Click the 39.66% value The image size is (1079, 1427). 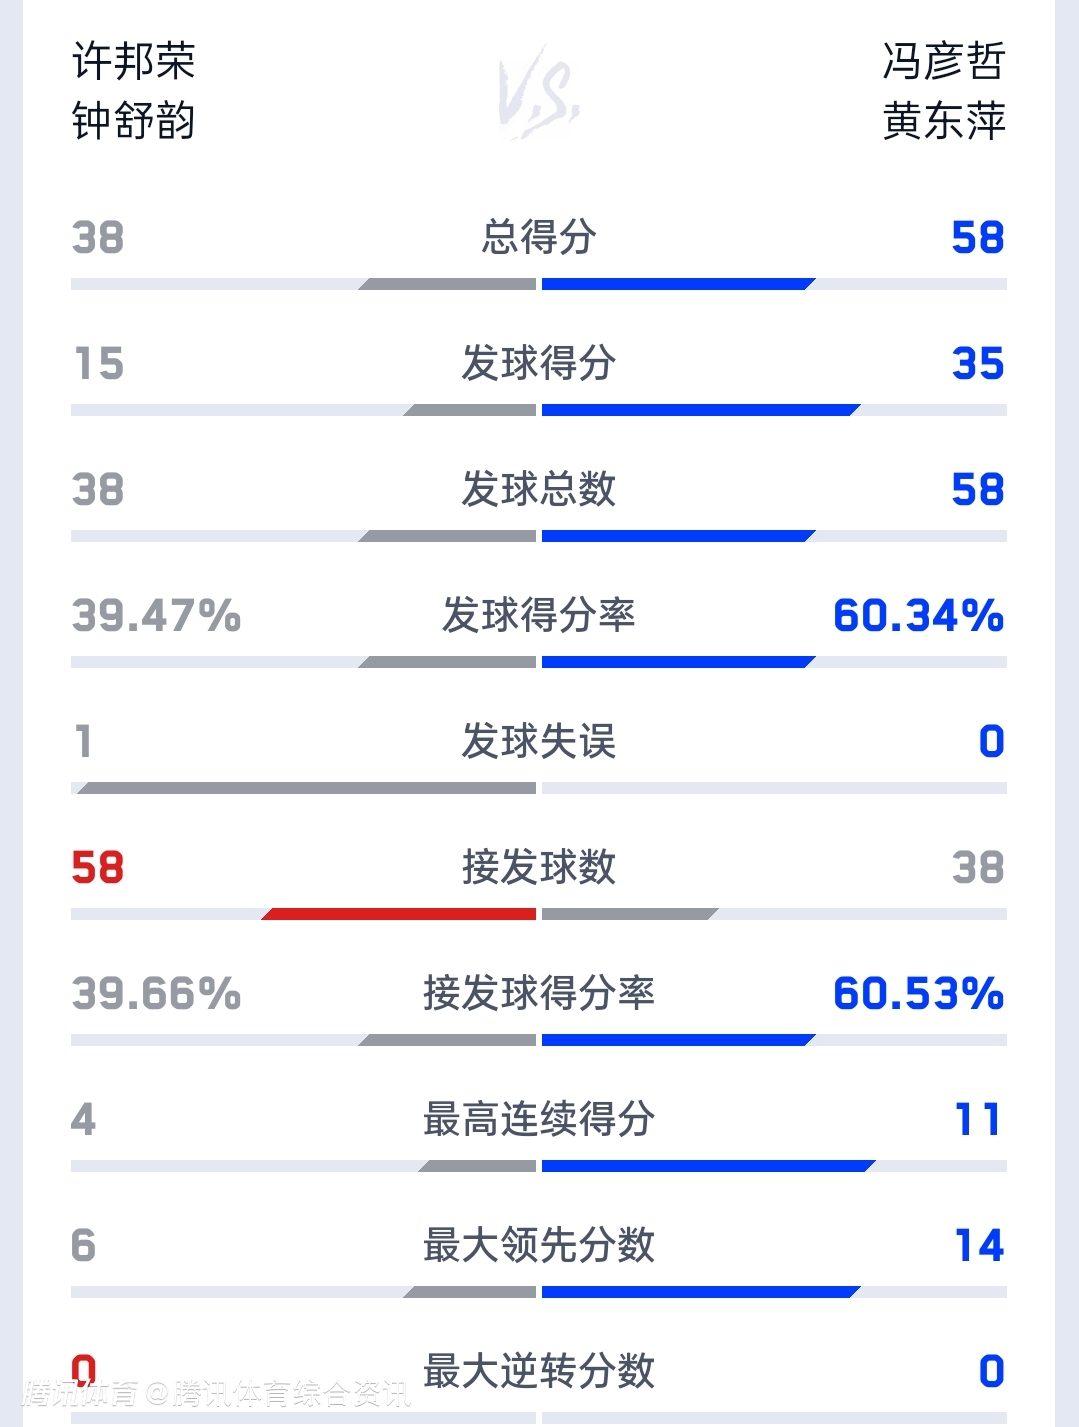(156, 994)
